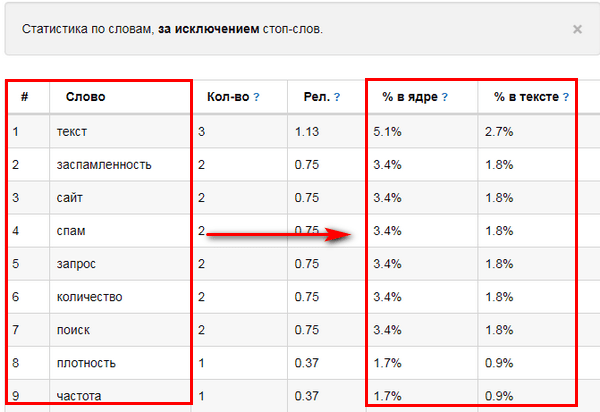
Task: Select the word сайт in row 3
Action: tap(70, 198)
